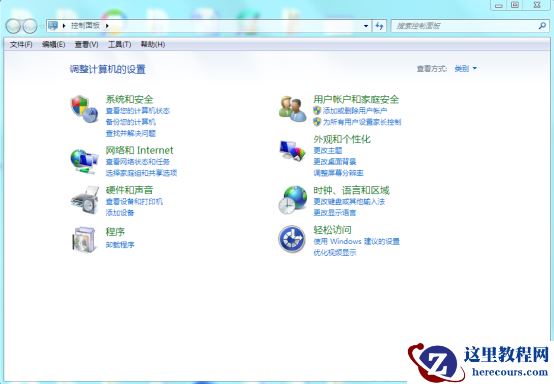Open the 用户帐户和家庭安全 people icon

(292, 109)
